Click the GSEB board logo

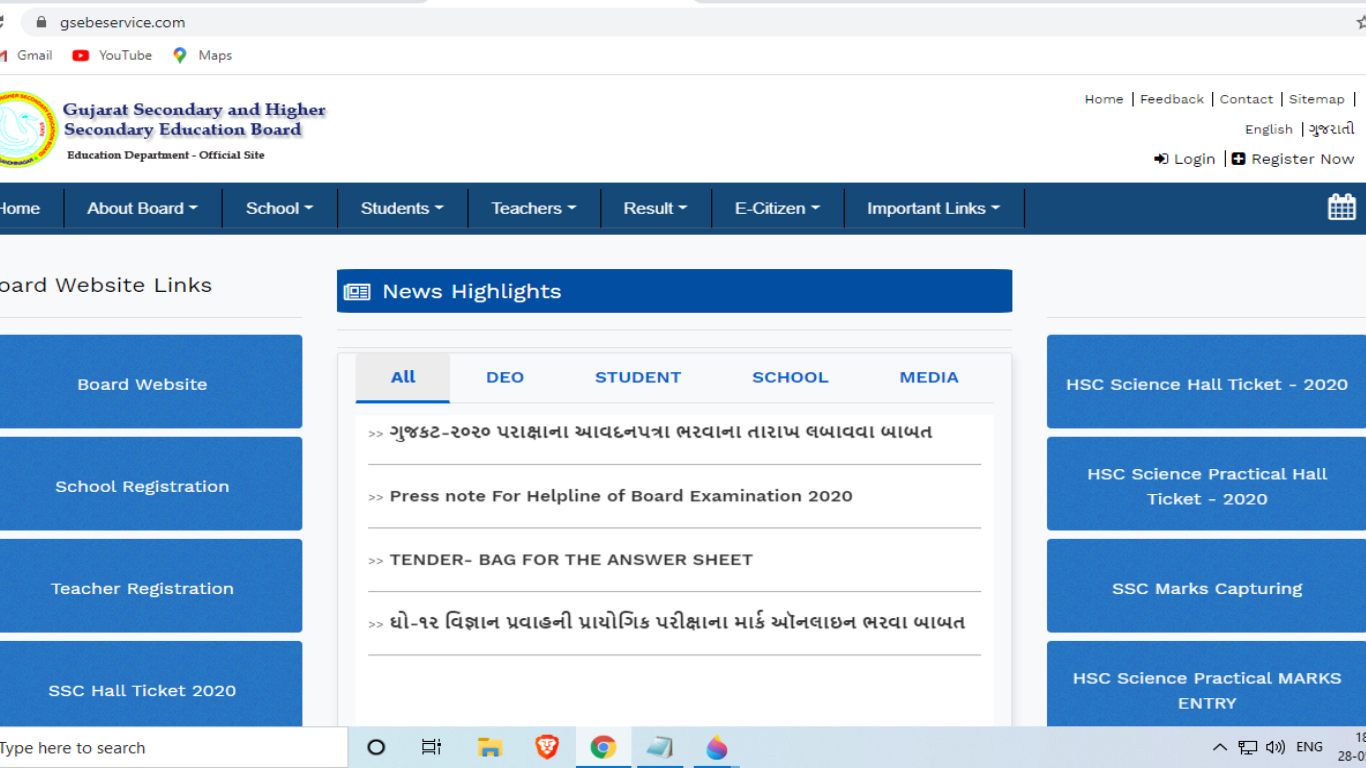[27, 129]
